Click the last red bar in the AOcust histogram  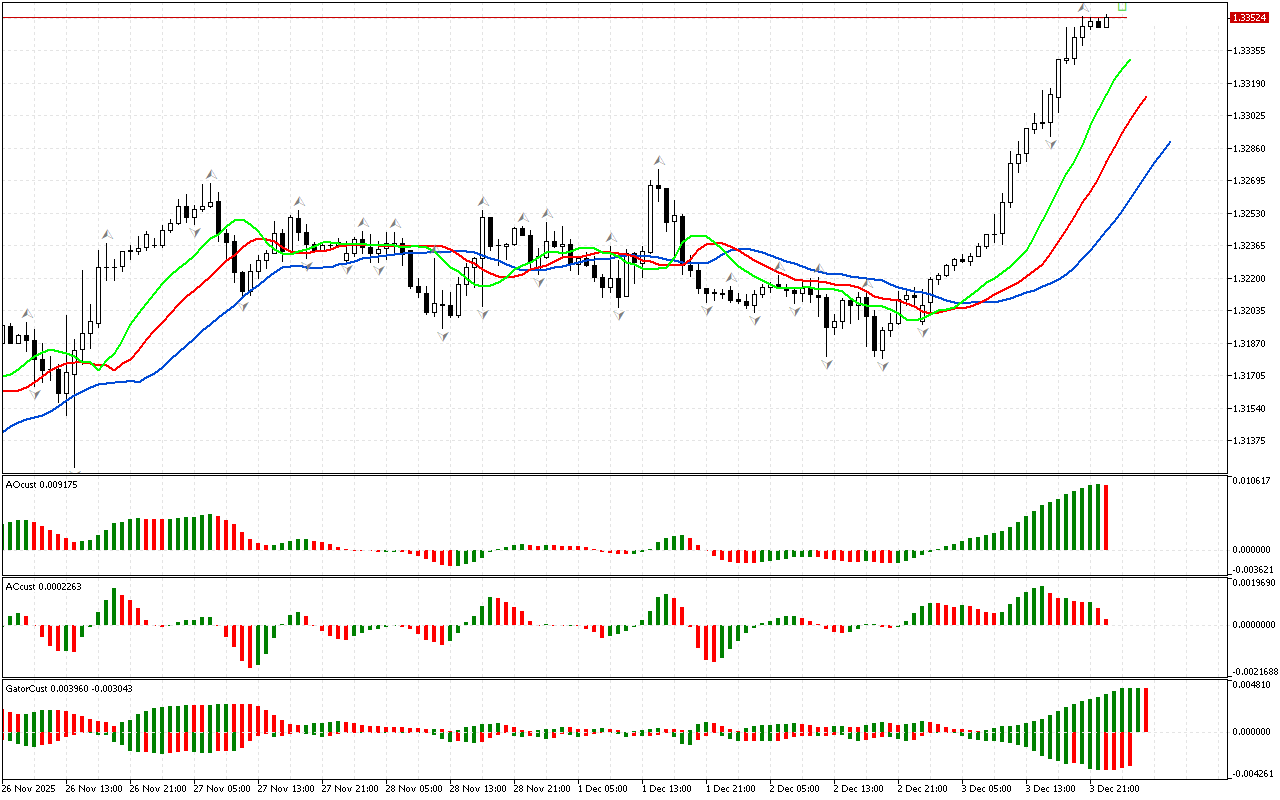(x=1106, y=518)
